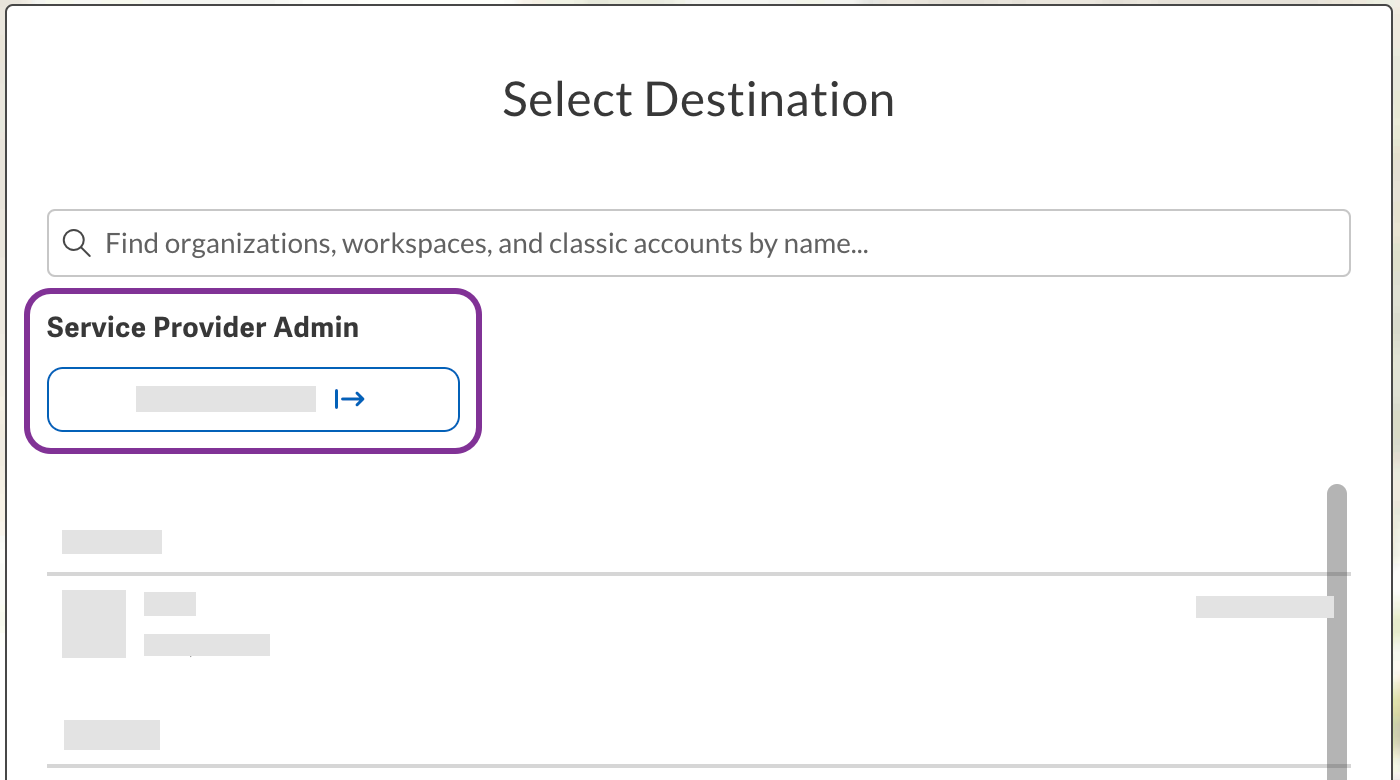This screenshot has height=780, width=1400.
Task: Click the avatar thumbnail of the first list entry
Action: click(x=93, y=623)
